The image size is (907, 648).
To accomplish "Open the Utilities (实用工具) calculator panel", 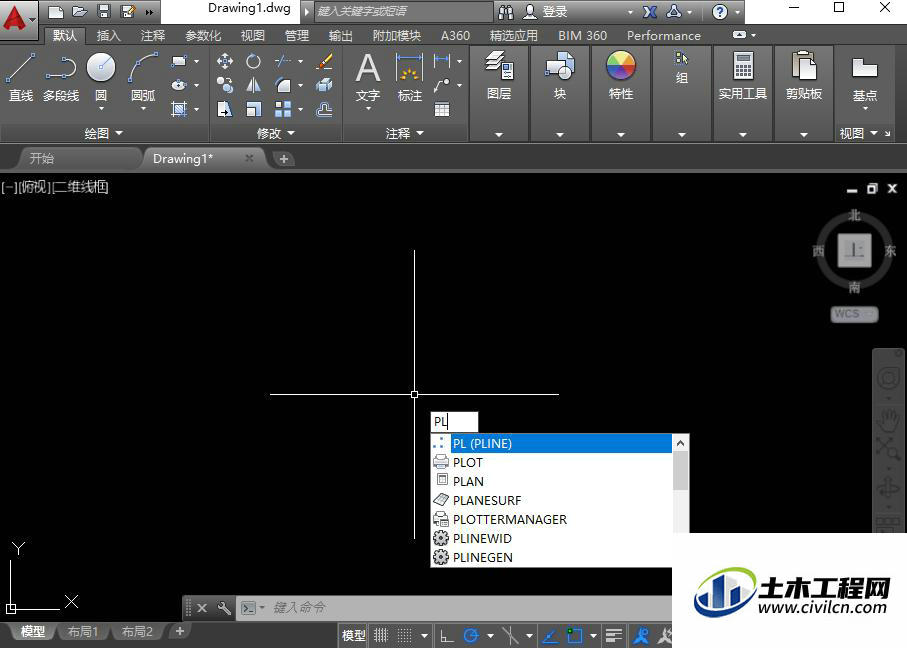I will [x=743, y=75].
